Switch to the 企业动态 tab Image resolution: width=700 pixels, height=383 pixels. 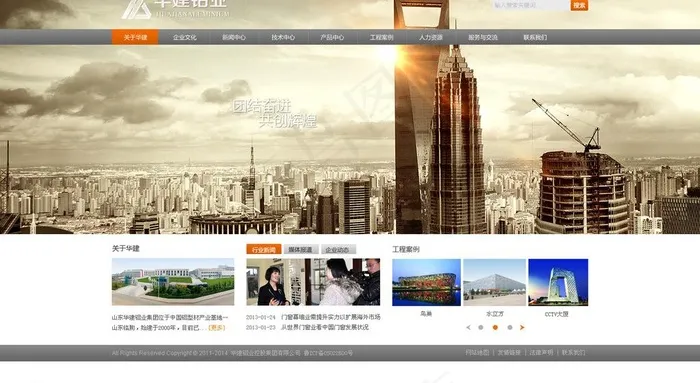pos(338,250)
